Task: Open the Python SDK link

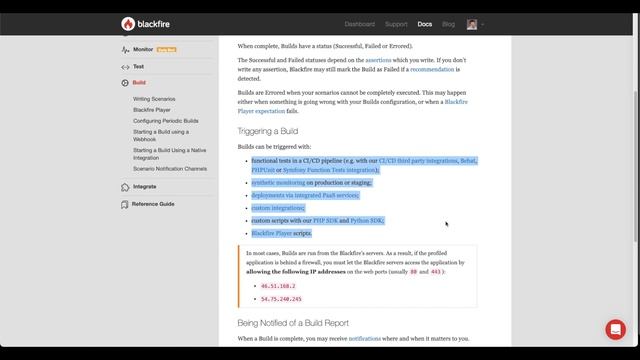Action: pos(366,220)
